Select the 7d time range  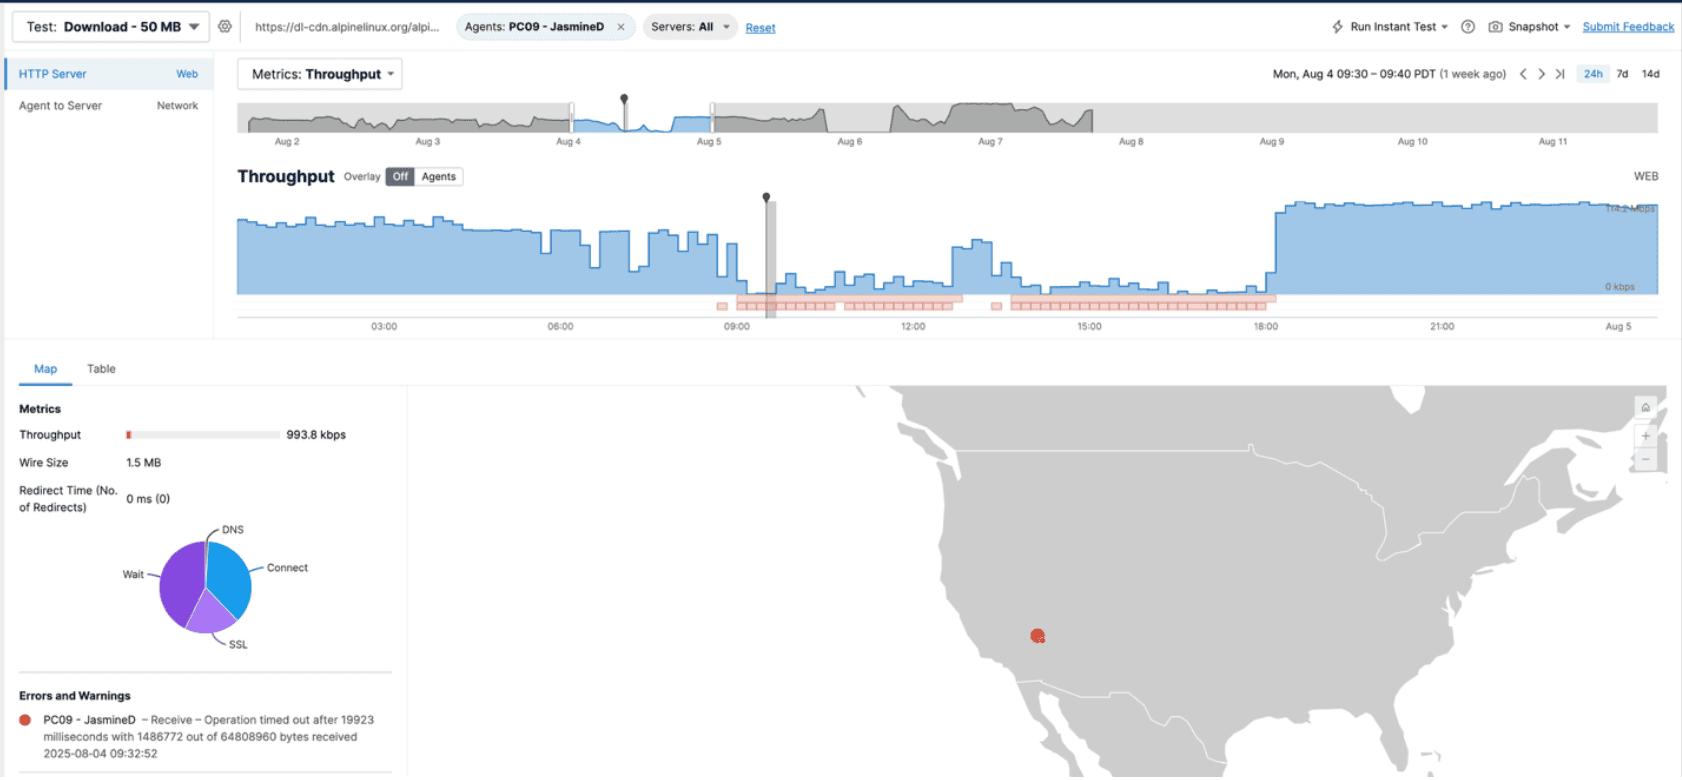pyautogui.click(x=1622, y=74)
